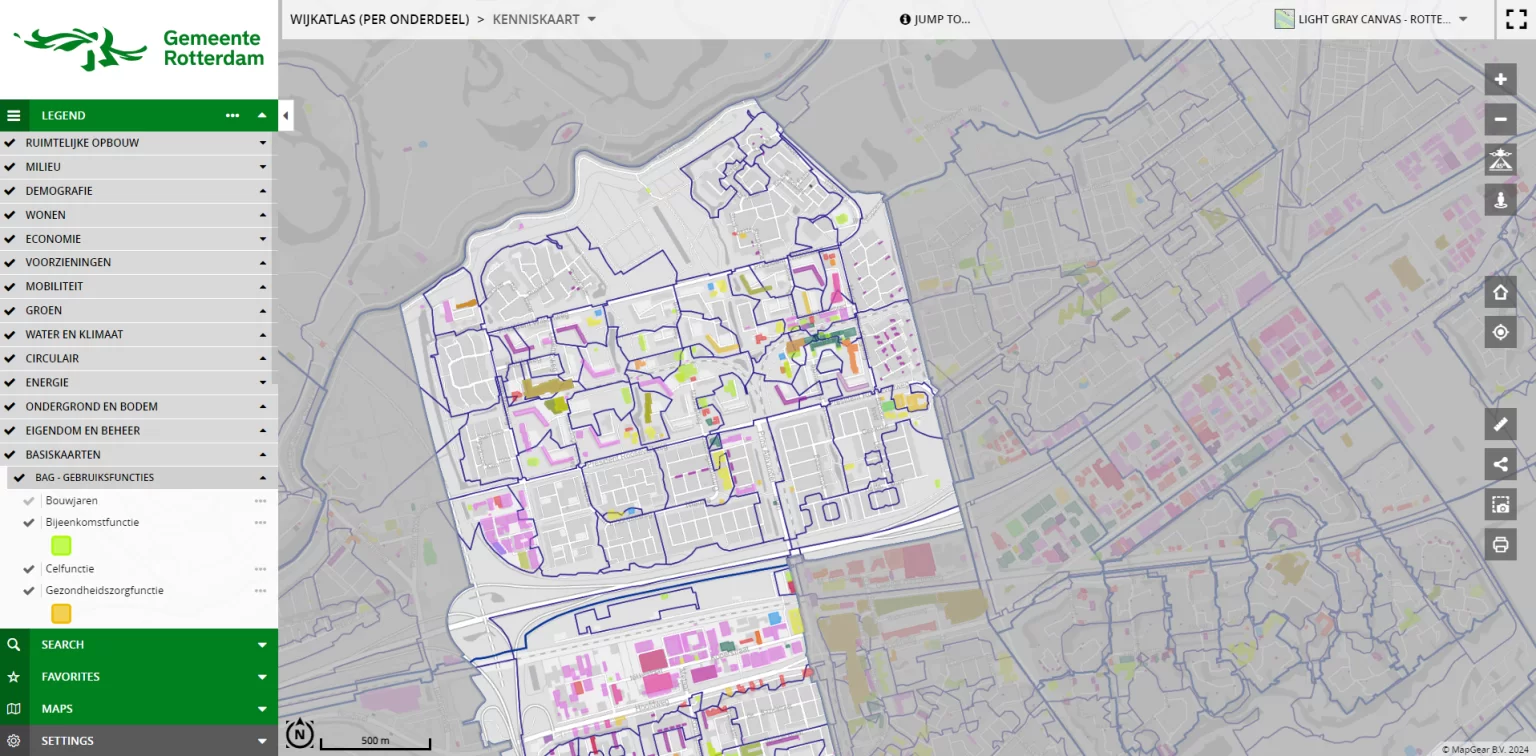1536x756 pixels.
Task: Uncheck the Celfunctie layer
Action: (30, 569)
